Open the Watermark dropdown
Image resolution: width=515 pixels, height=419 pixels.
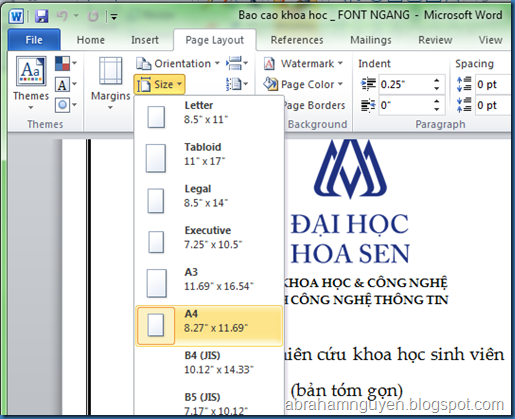click(x=303, y=63)
